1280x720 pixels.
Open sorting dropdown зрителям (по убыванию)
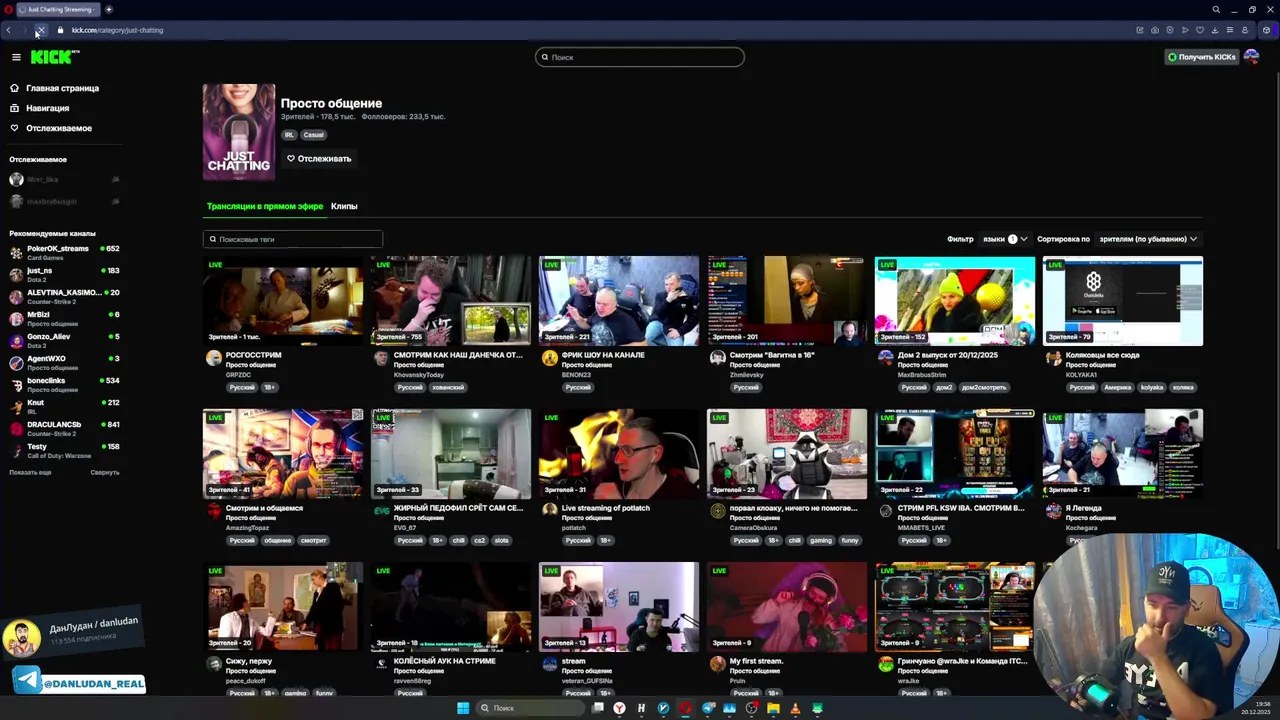tap(1148, 239)
